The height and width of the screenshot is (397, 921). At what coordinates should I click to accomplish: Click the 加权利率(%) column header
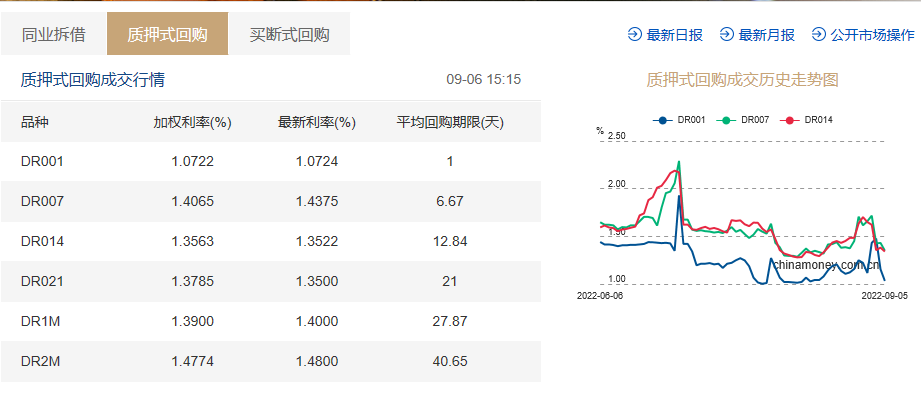click(193, 122)
